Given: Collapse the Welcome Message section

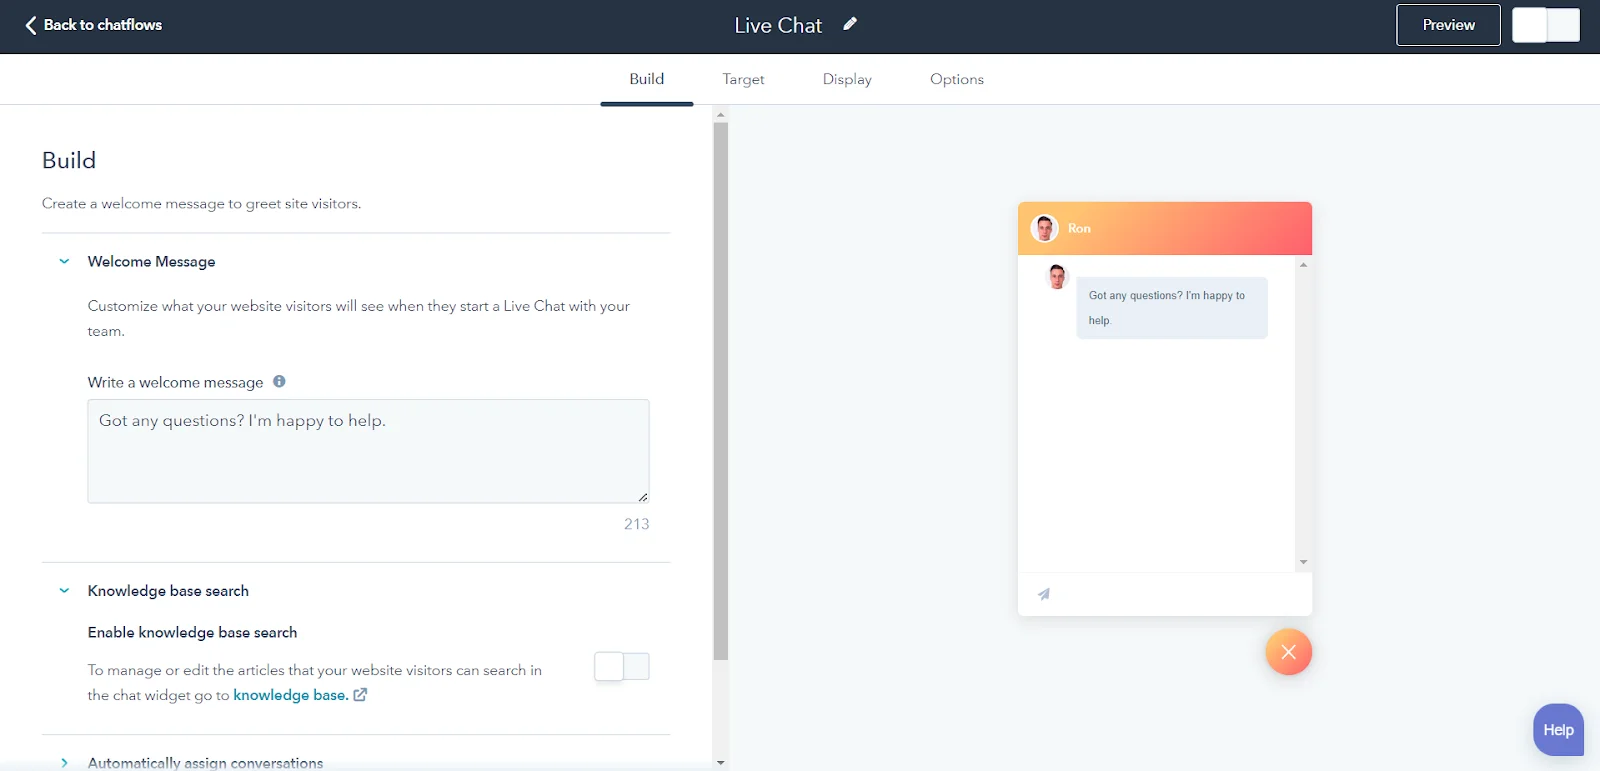Looking at the screenshot, I should point(64,261).
